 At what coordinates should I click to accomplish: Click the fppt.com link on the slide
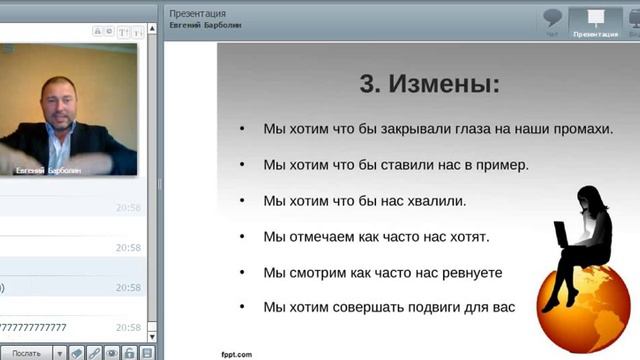coord(236,355)
